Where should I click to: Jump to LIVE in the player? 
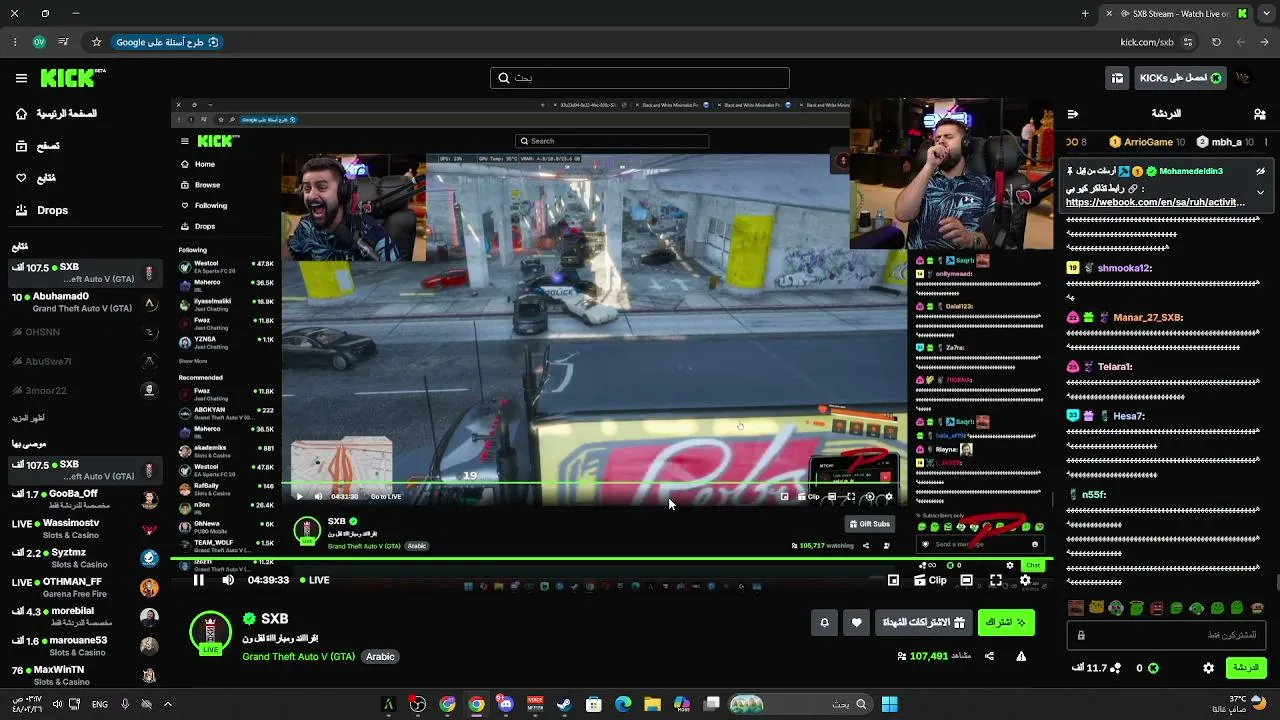pos(314,580)
